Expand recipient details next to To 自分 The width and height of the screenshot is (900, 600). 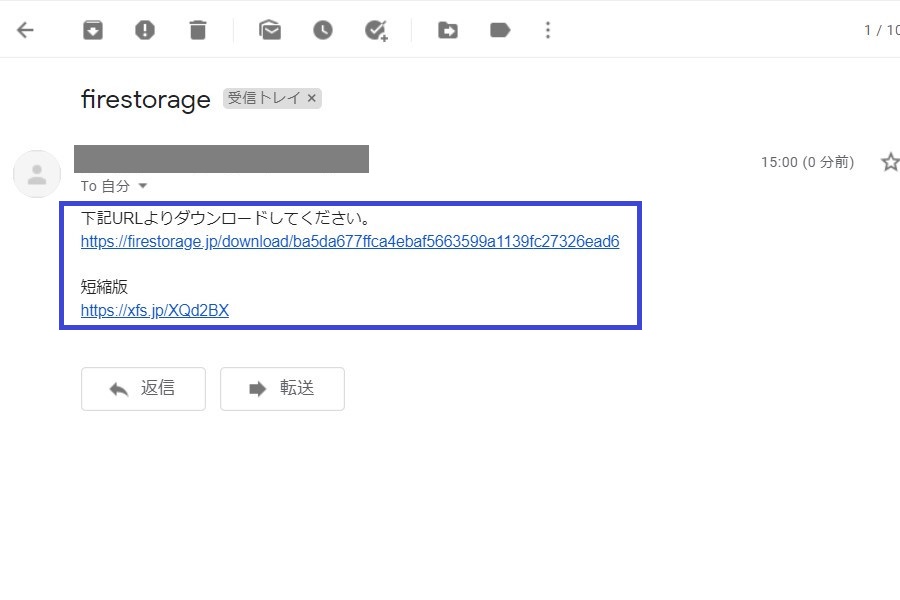coord(142,186)
